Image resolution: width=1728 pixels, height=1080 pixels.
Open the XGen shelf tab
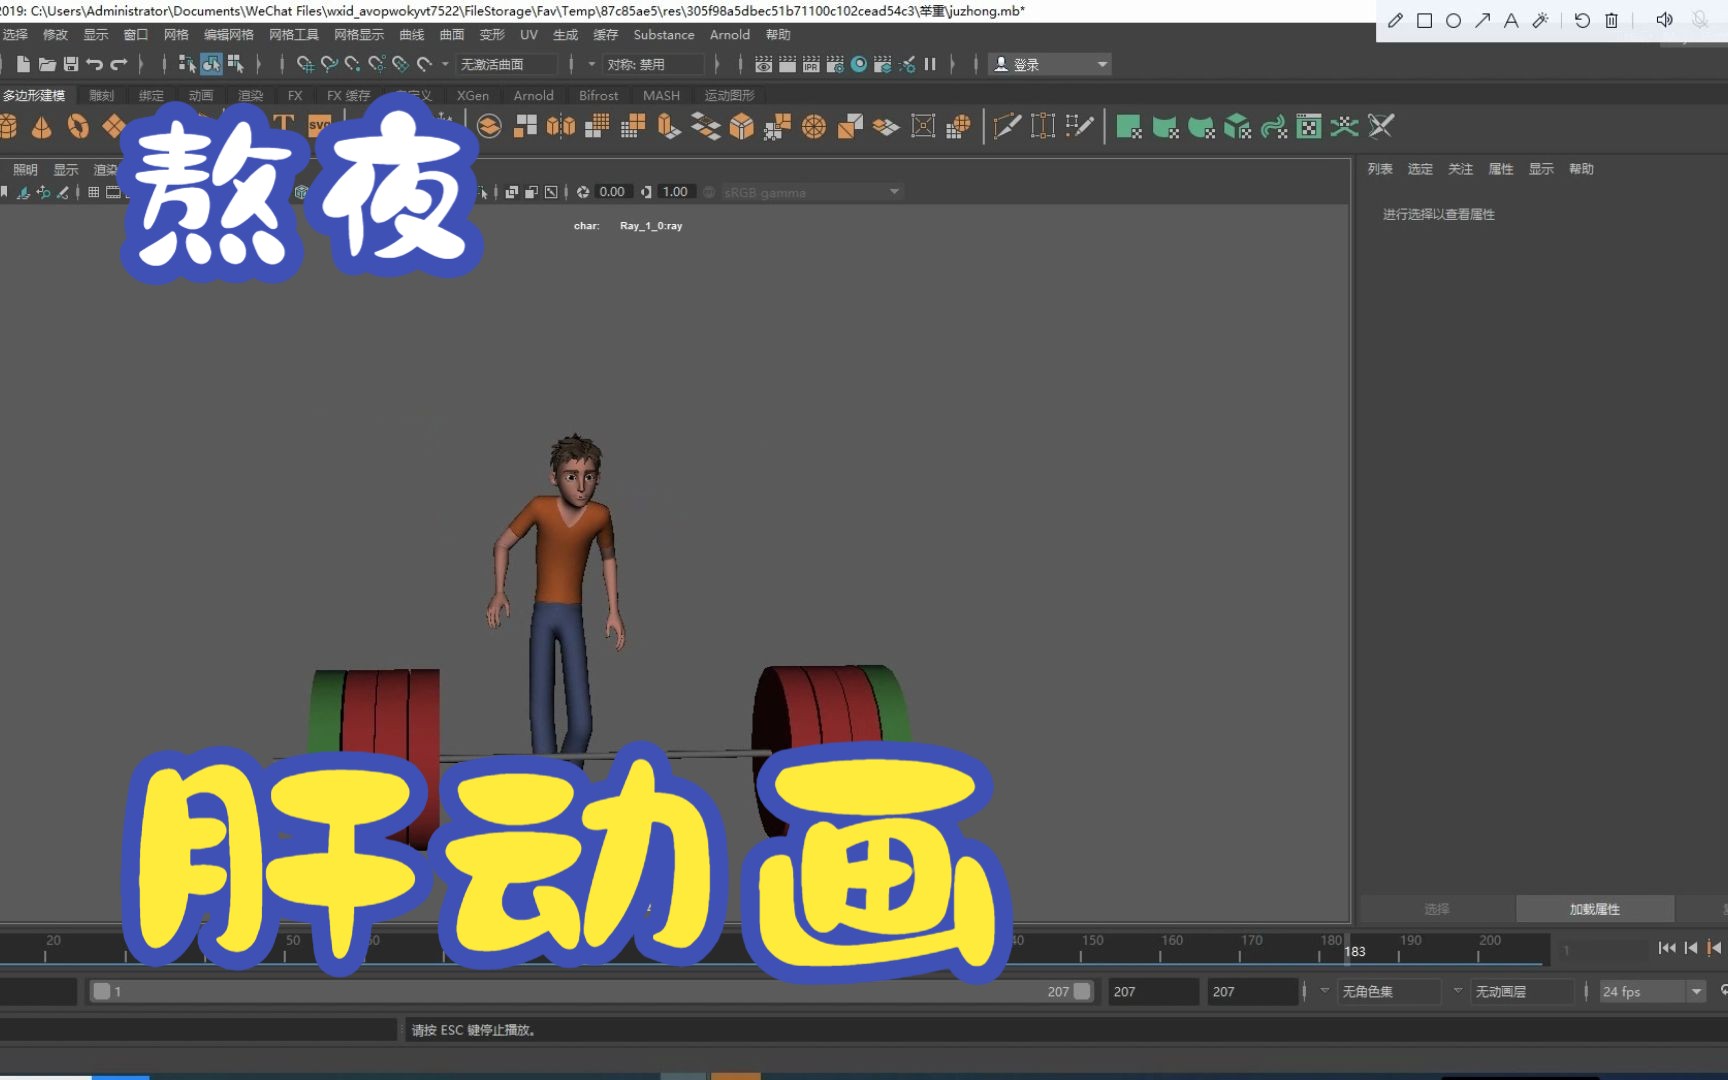point(472,95)
